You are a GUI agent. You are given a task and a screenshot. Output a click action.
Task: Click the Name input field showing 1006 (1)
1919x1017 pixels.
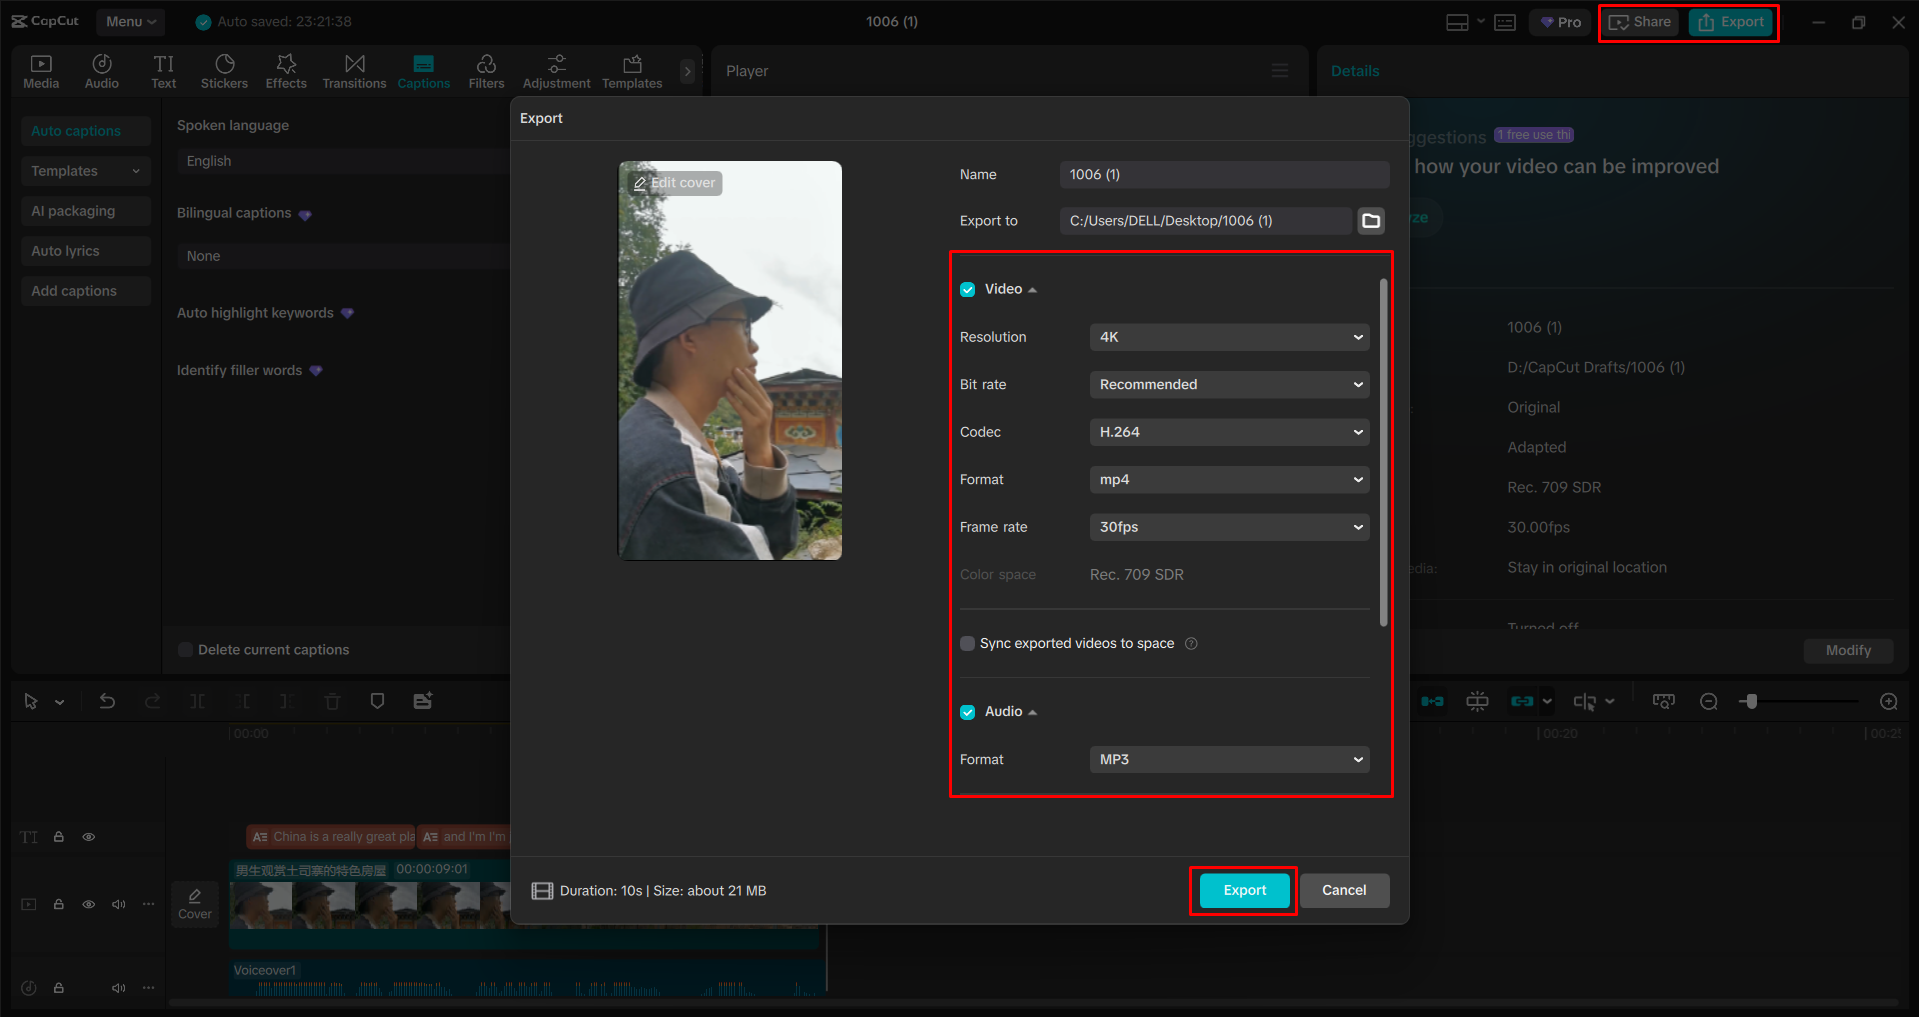coord(1223,174)
